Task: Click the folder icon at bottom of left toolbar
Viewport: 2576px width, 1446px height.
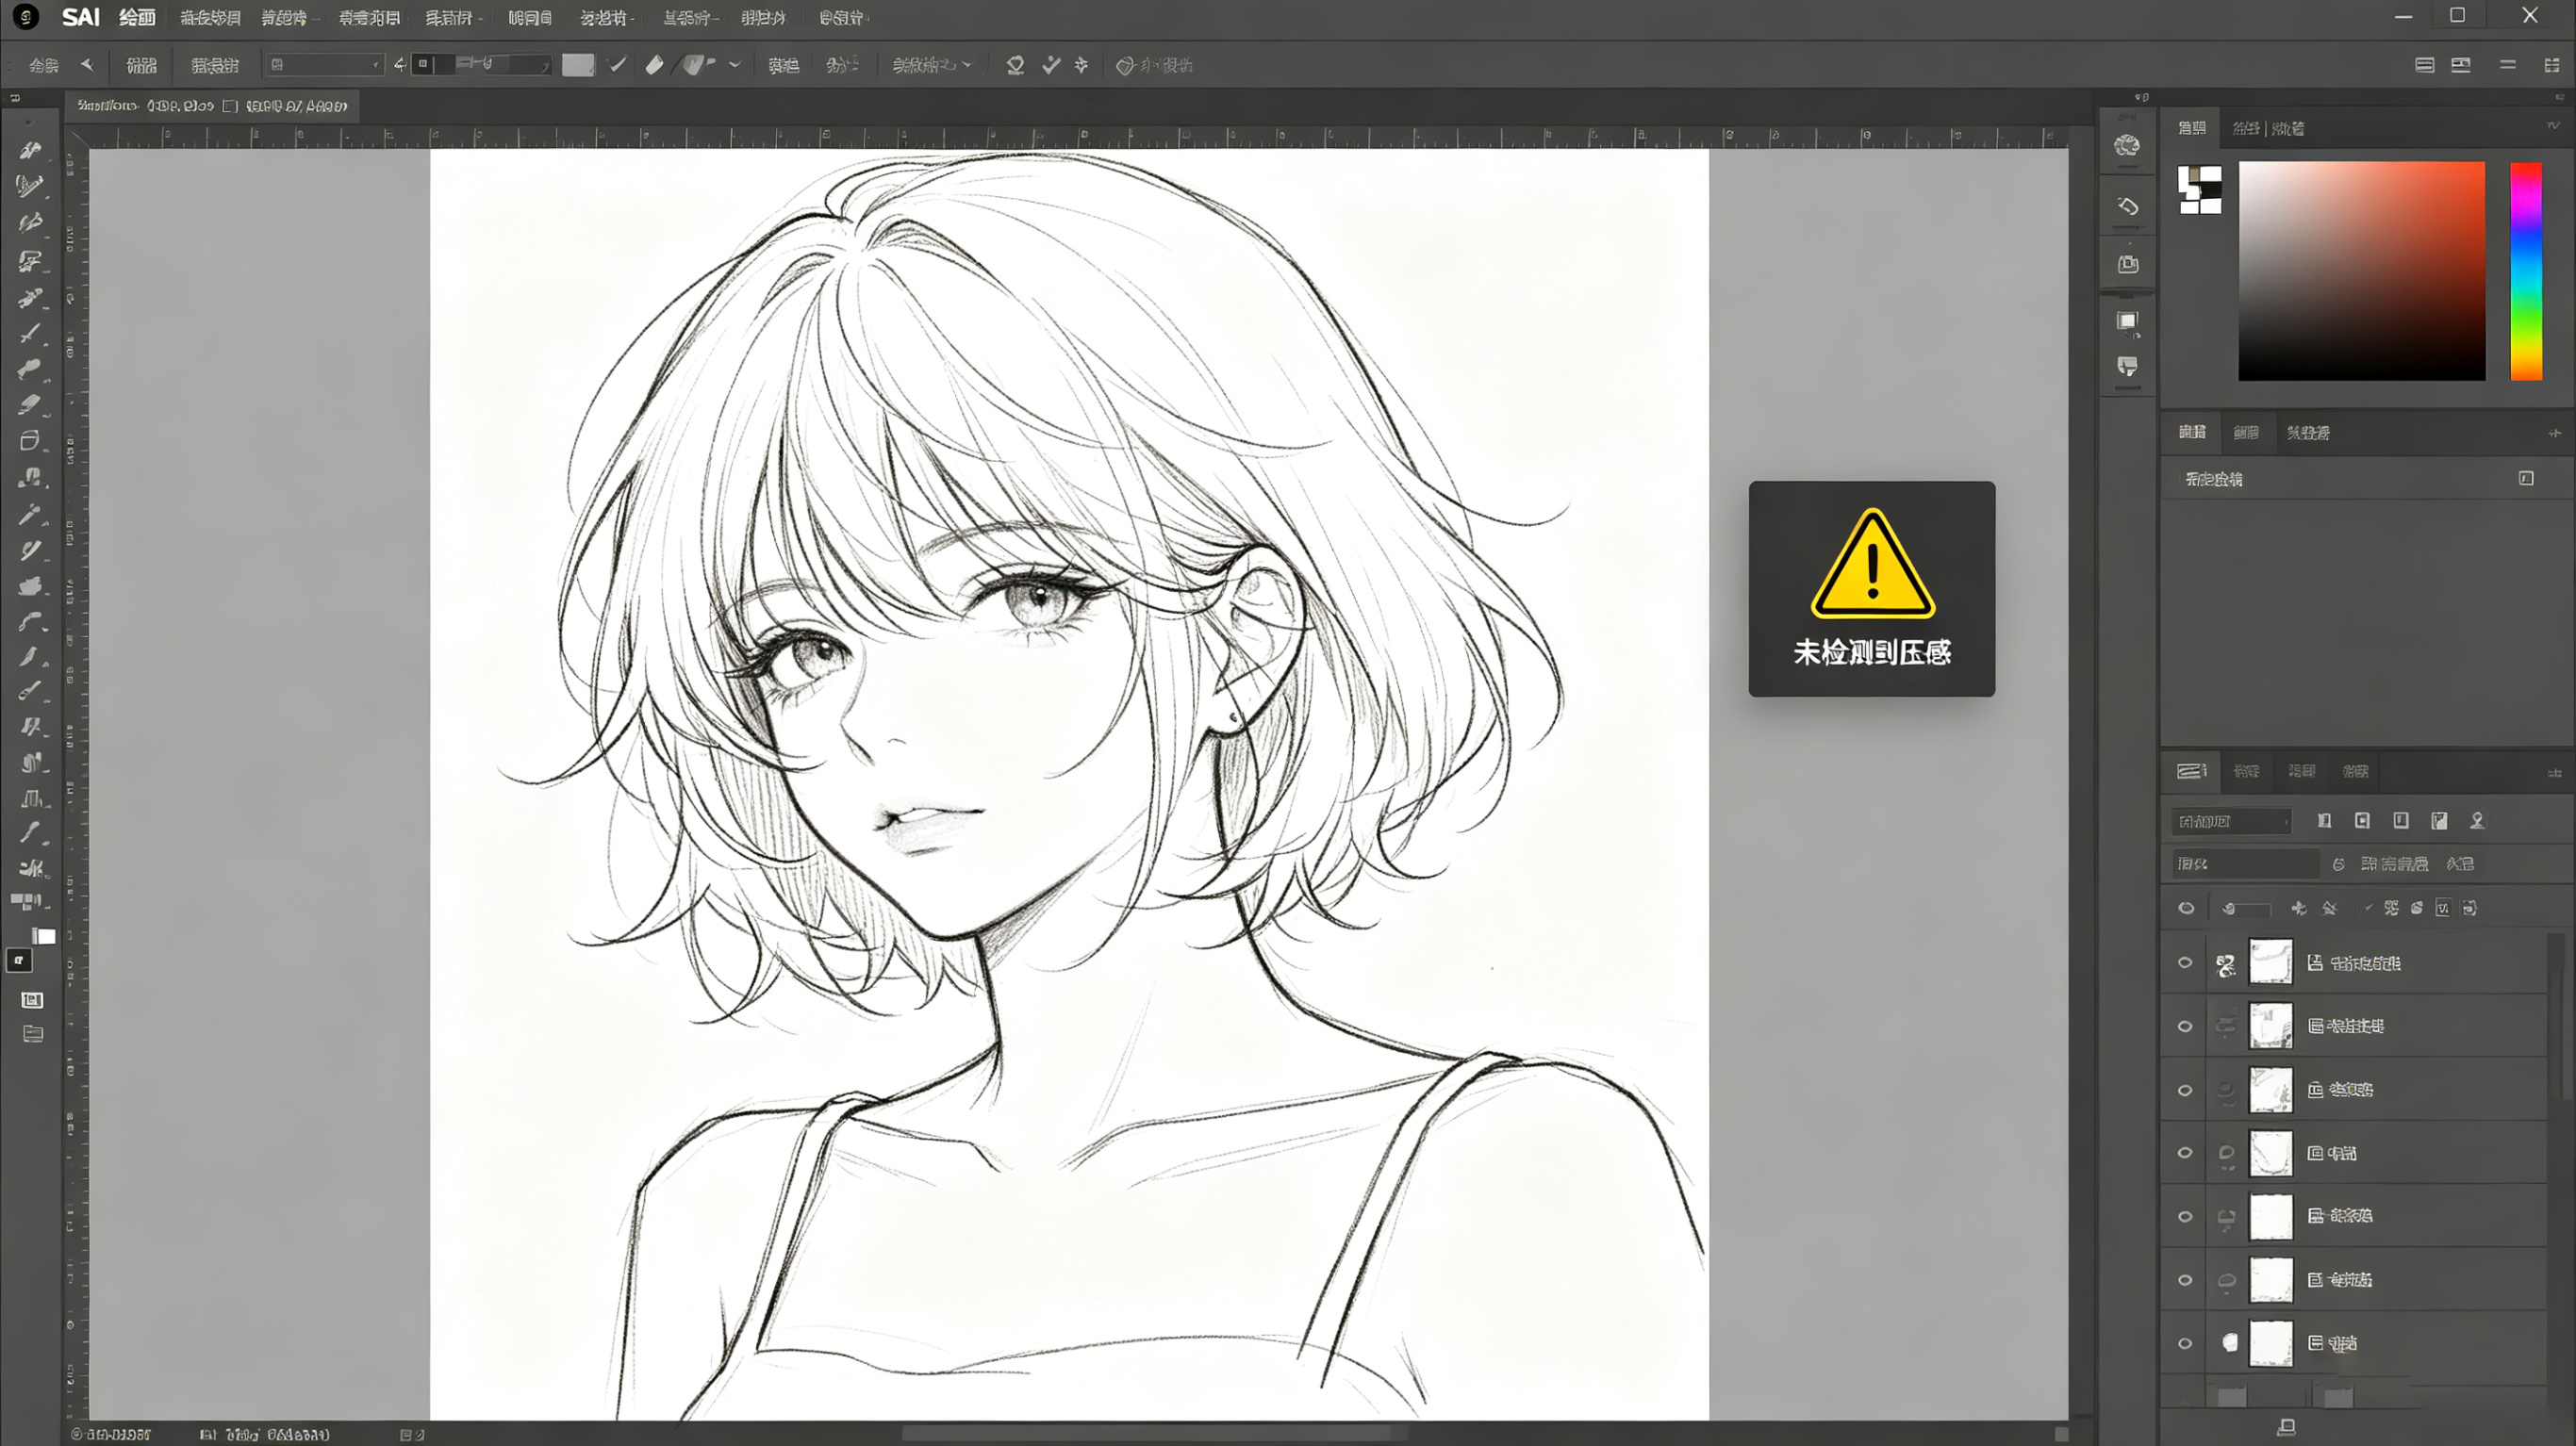Action: (x=33, y=1034)
